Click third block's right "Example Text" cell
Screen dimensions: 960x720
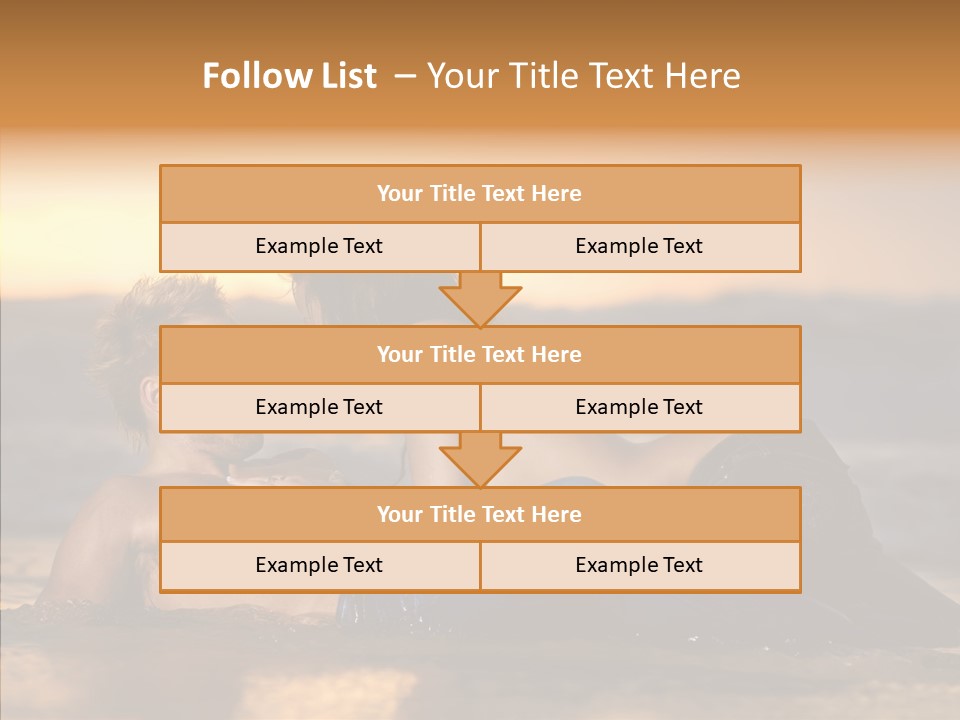tap(639, 565)
